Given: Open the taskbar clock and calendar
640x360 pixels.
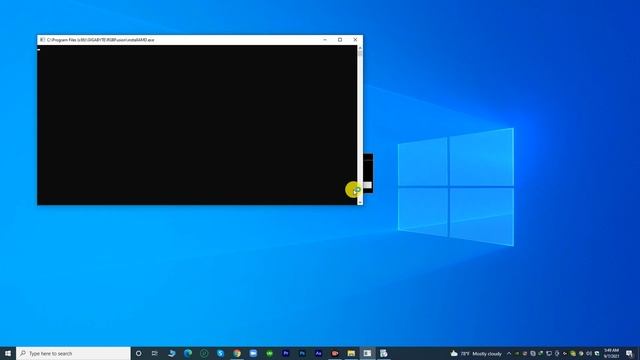Looking at the screenshot, I should [x=611, y=353].
